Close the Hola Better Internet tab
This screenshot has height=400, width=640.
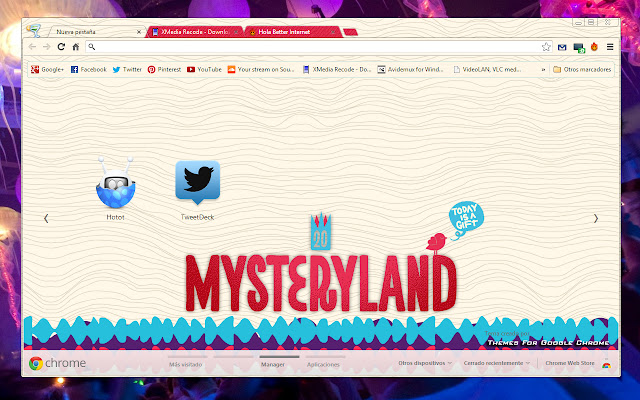[333, 32]
